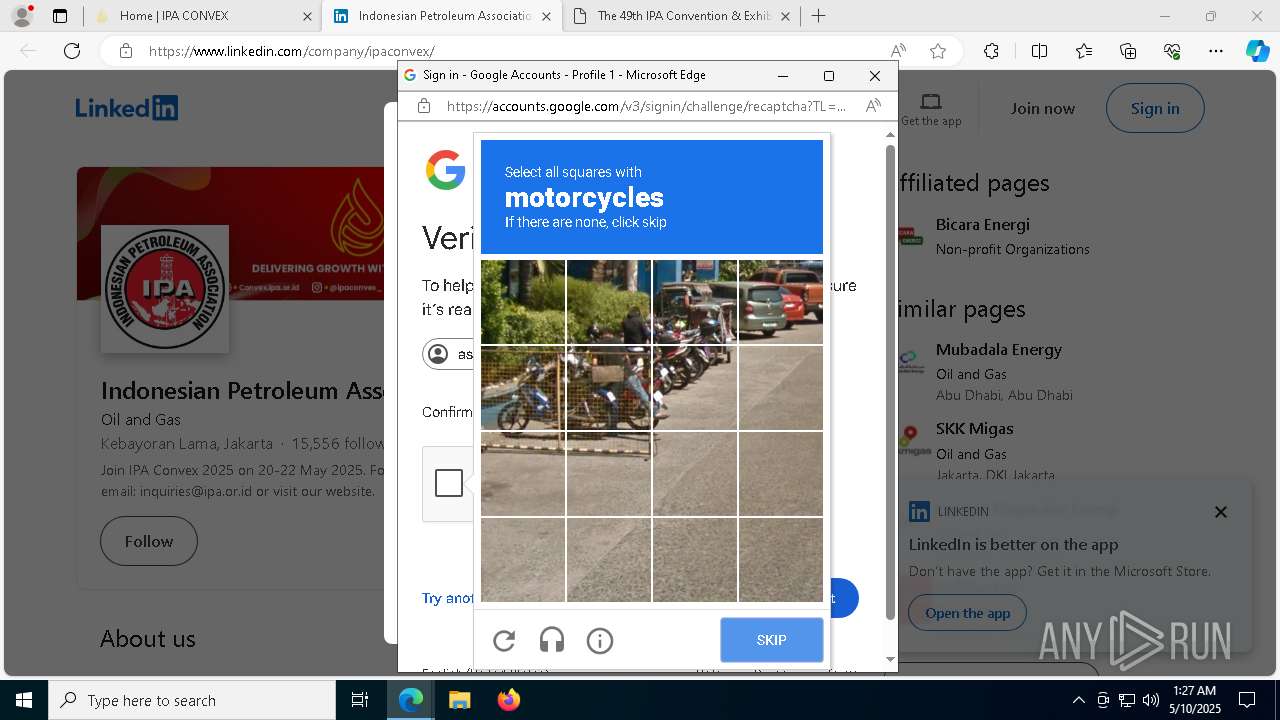Click Join now on LinkedIn
The image size is (1280, 720).
tap(1043, 108)
